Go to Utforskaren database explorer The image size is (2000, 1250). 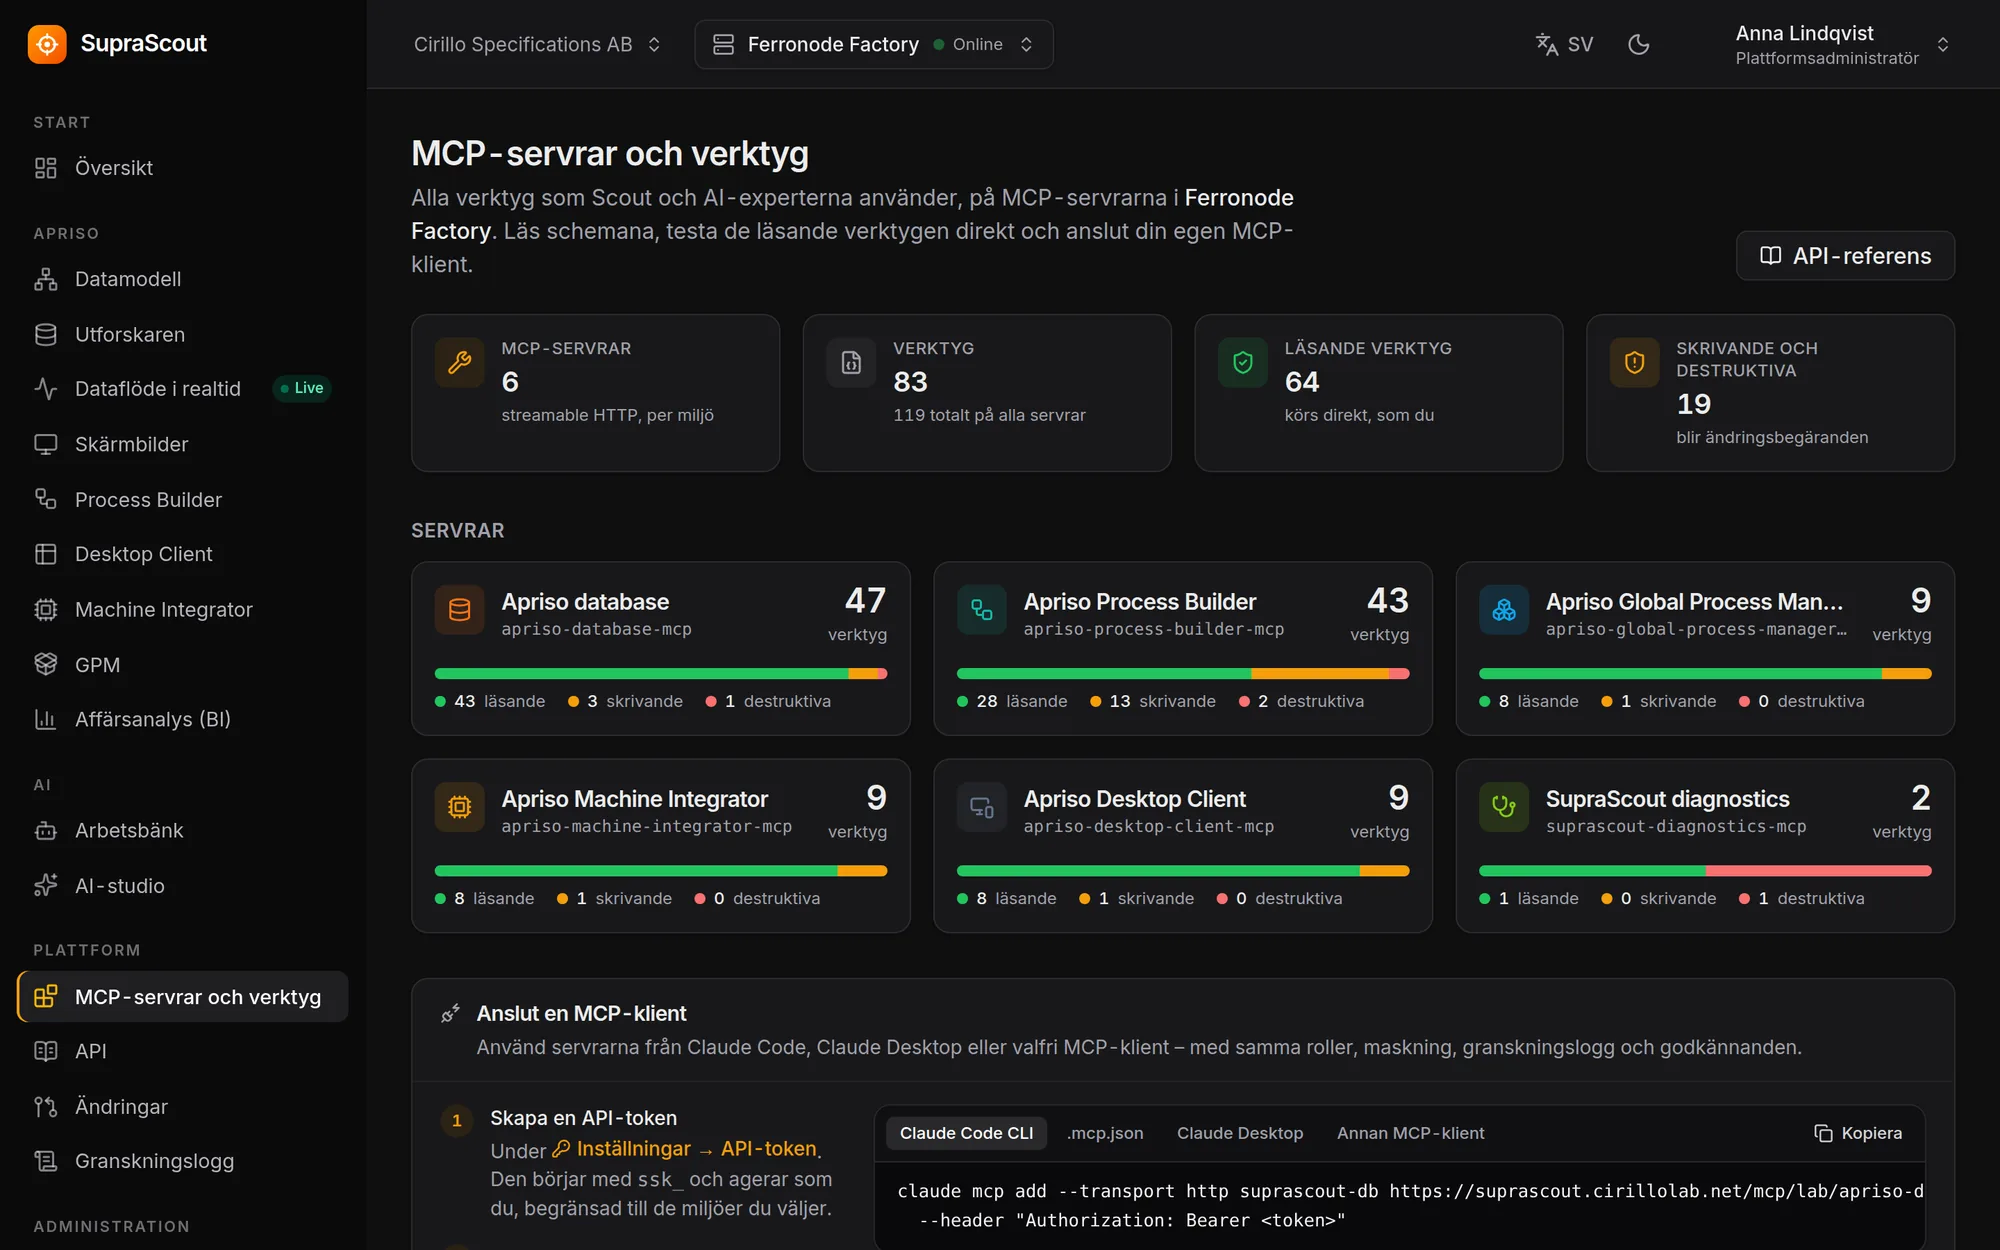click(182, 334)
